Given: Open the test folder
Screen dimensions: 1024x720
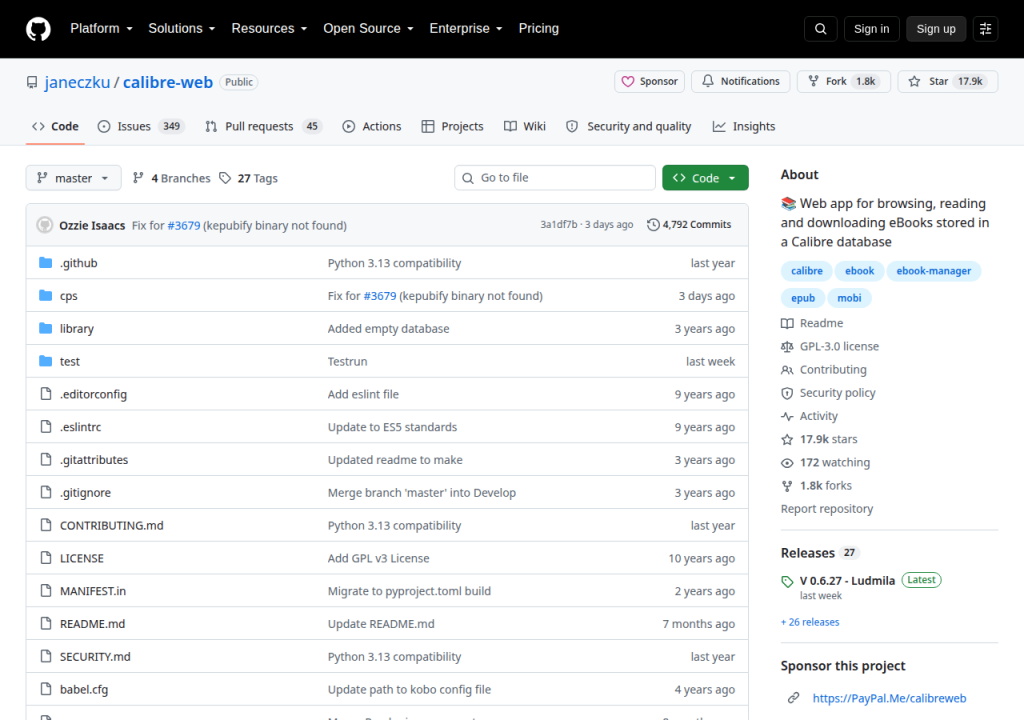Looking at the screenshot, I should pyautogui.click(x=69, y=361).
